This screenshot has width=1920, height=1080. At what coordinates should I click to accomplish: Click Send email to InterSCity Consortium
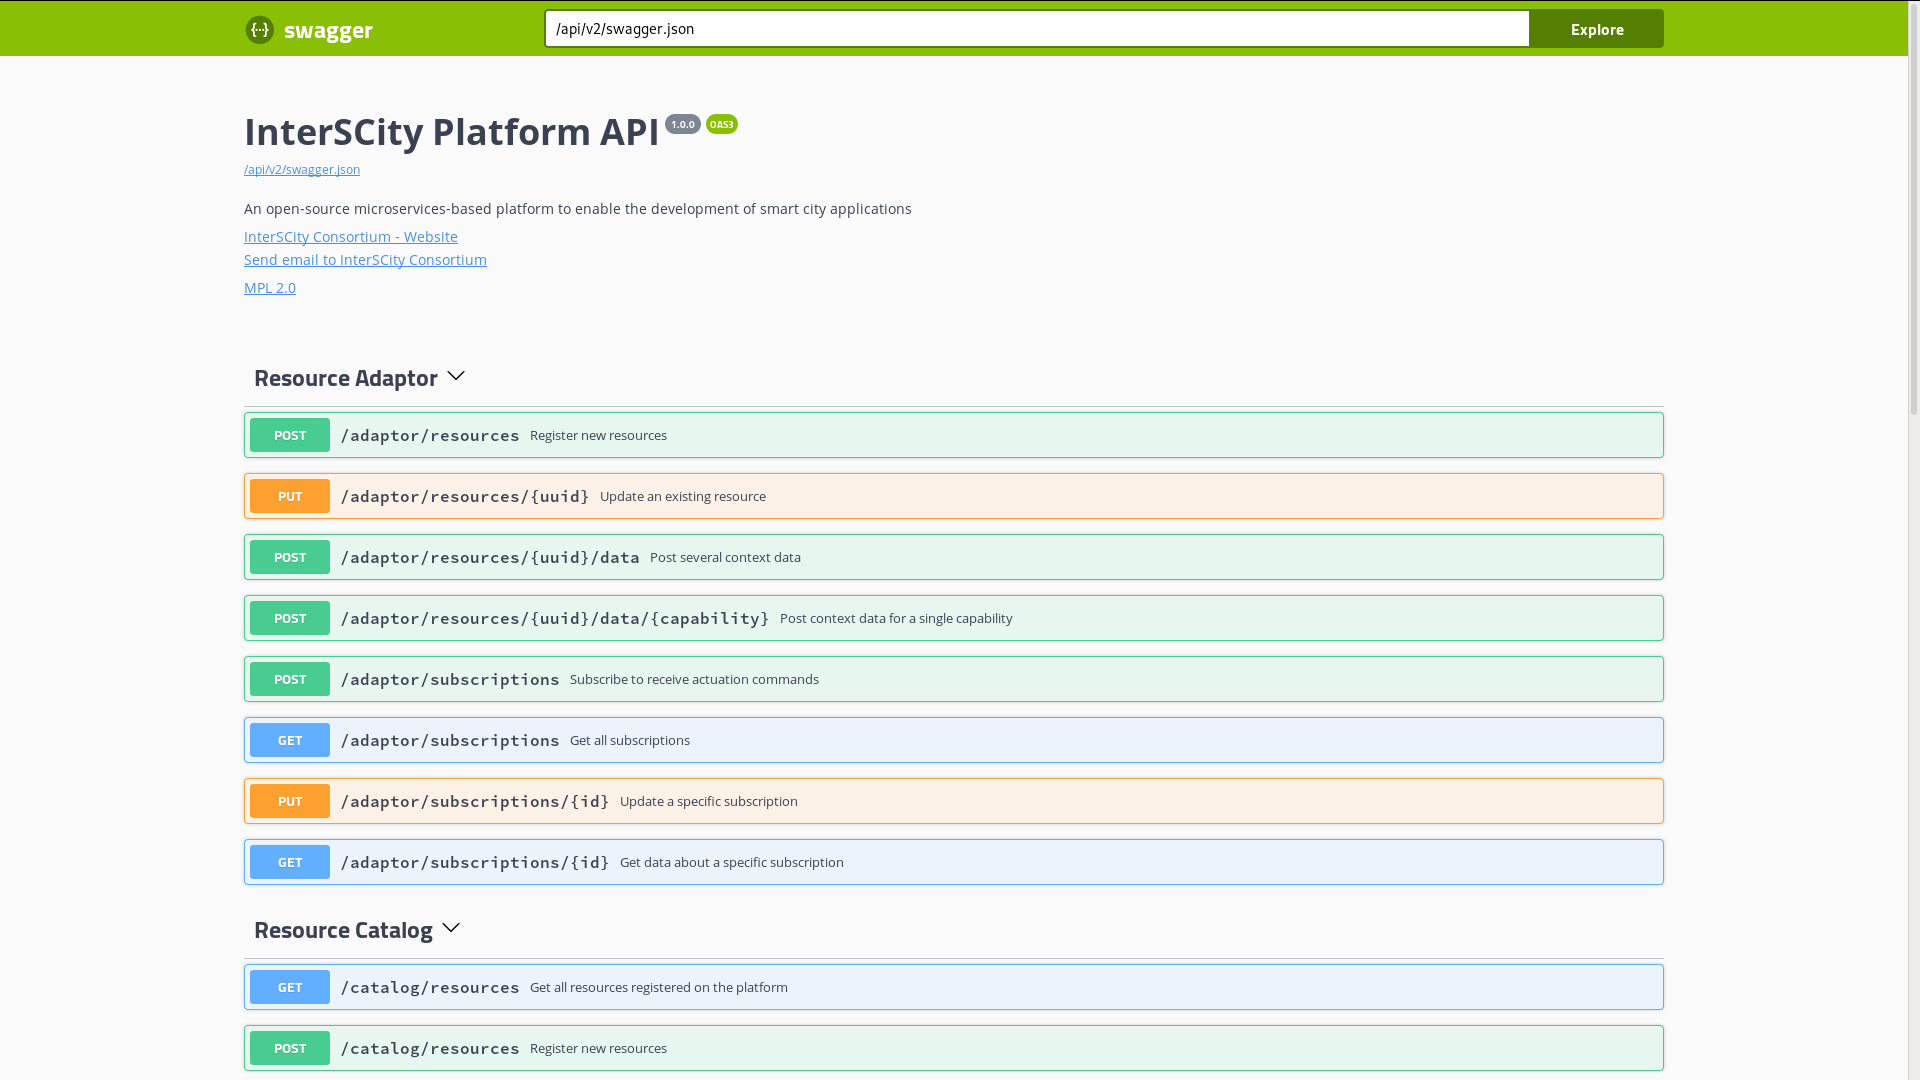point(365,260)
